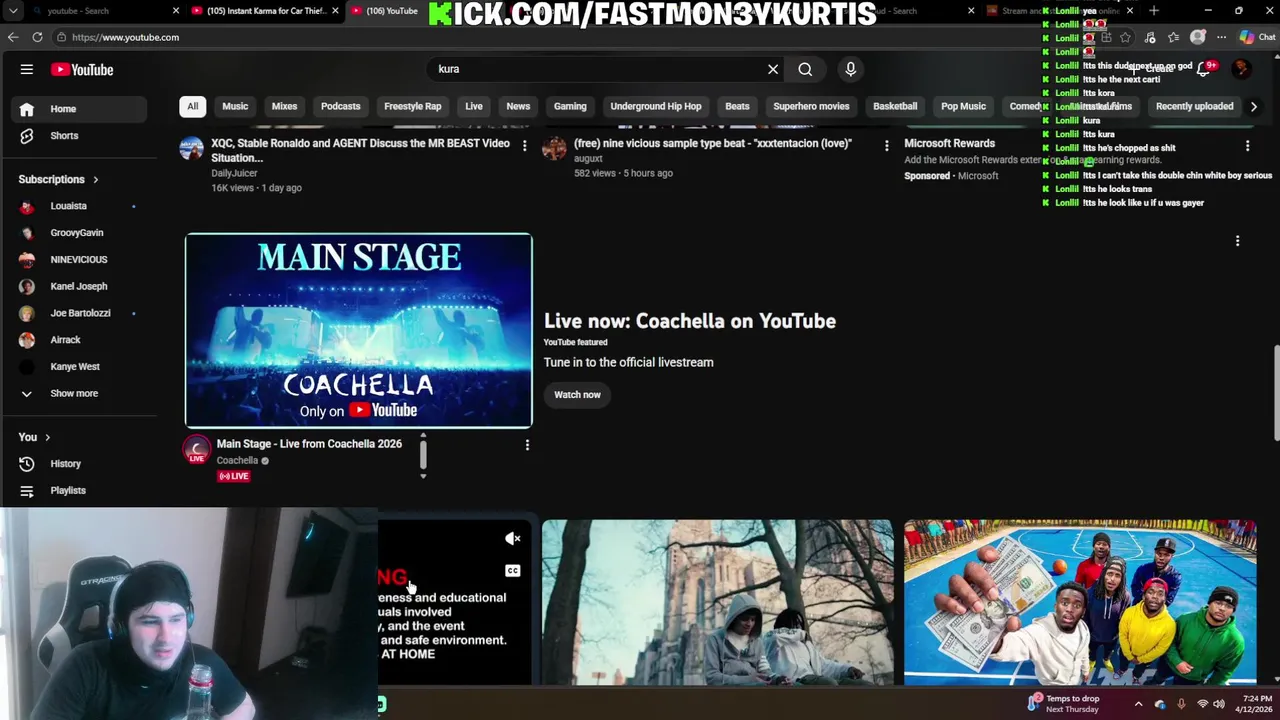This screenshot has width=1280, height=720.
Task: Open options for Coachella featured banner
Action: (1237, 241)
